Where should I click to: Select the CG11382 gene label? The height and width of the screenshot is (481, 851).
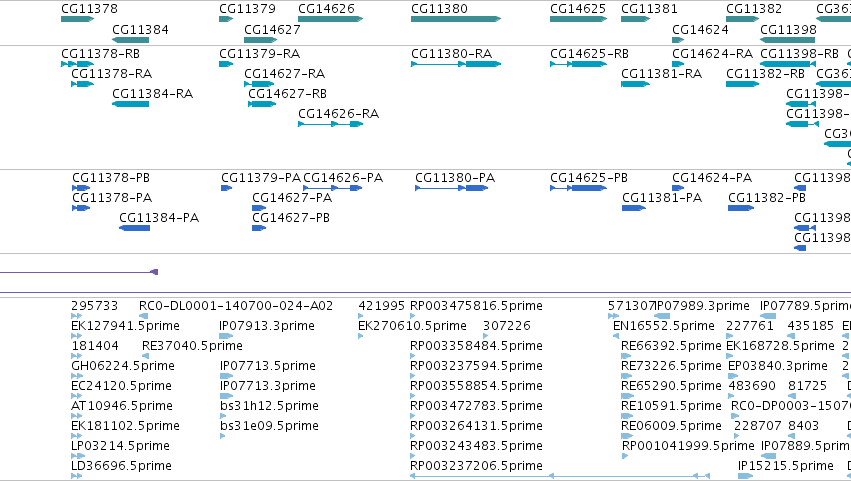coord(754,9)
